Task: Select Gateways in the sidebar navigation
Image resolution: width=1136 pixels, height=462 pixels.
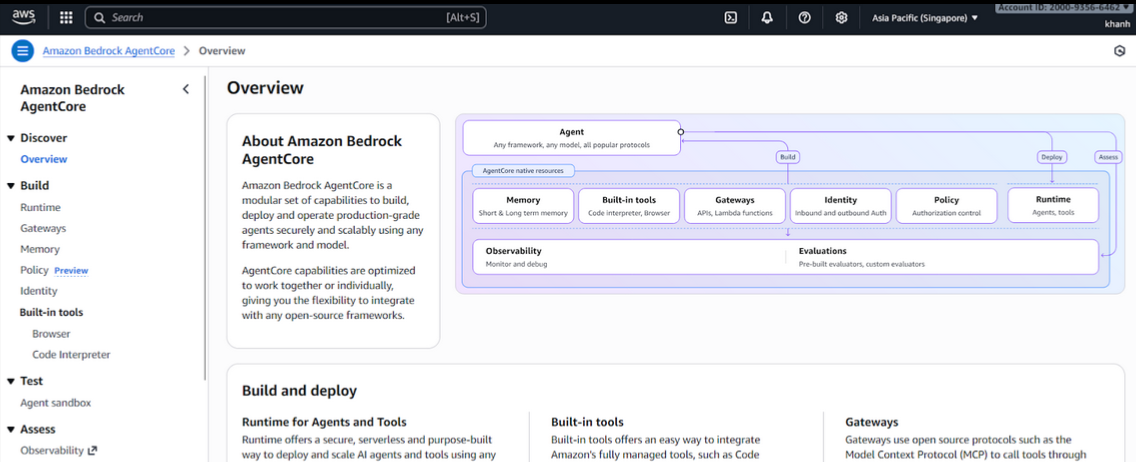Action: click(43, 229)
